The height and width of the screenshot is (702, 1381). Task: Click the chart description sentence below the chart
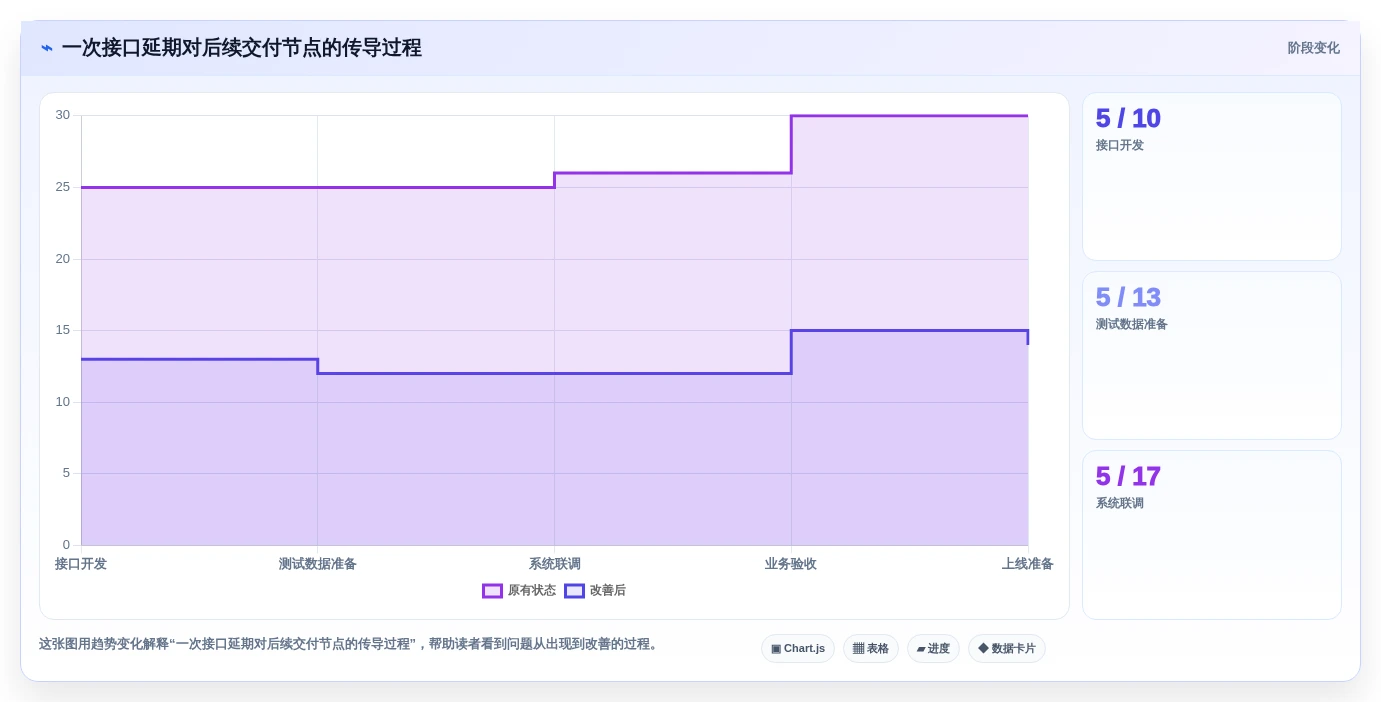click(350, 644)
